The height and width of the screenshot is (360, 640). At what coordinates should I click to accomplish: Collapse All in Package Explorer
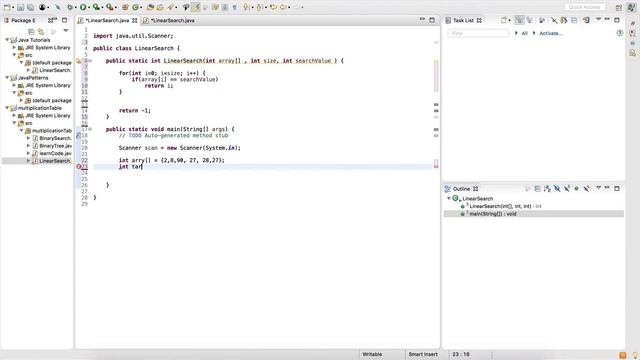coord(31,31)
